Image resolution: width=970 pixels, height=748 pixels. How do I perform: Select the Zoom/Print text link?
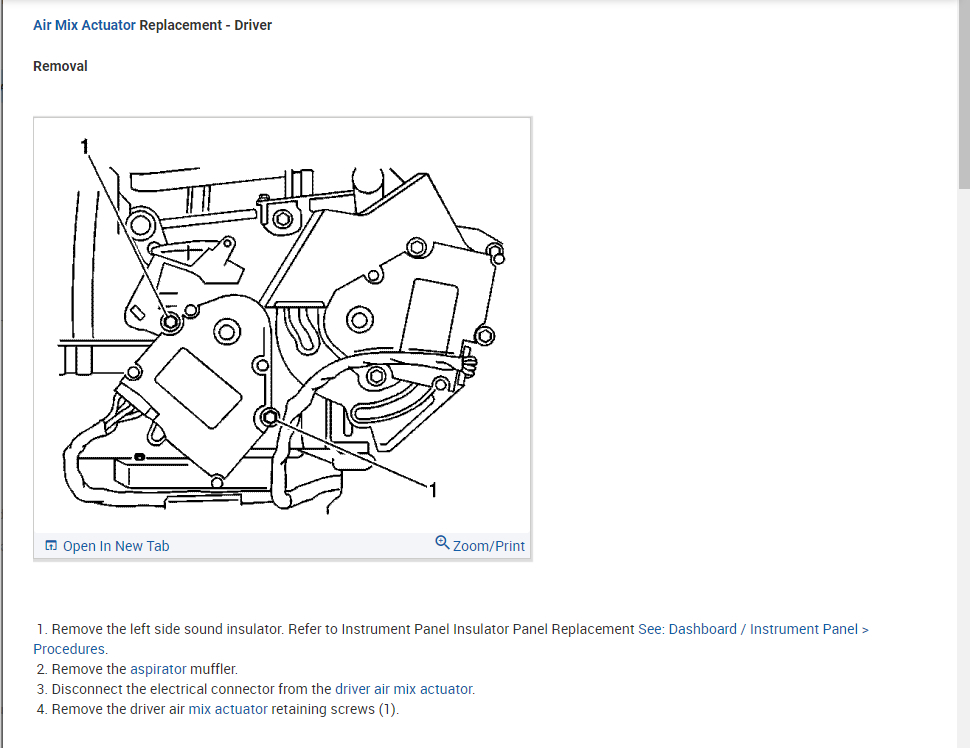(489, 546)
